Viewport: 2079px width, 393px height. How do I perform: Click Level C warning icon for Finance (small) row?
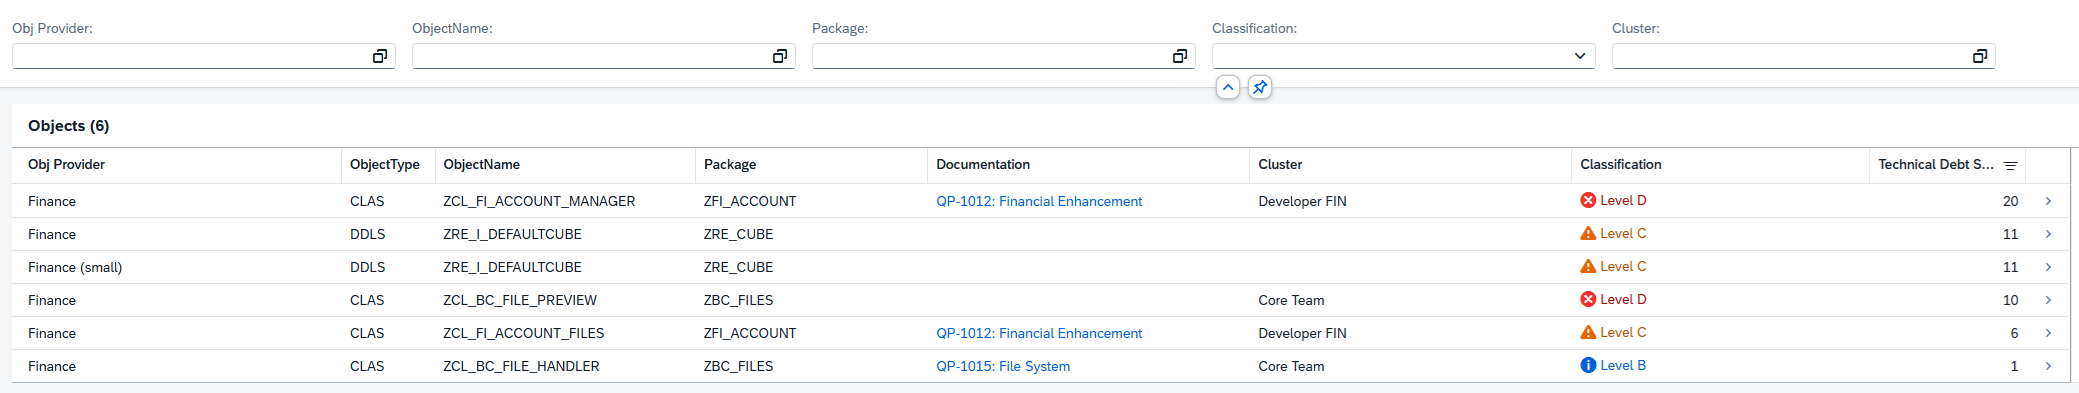pos(1588,266)
